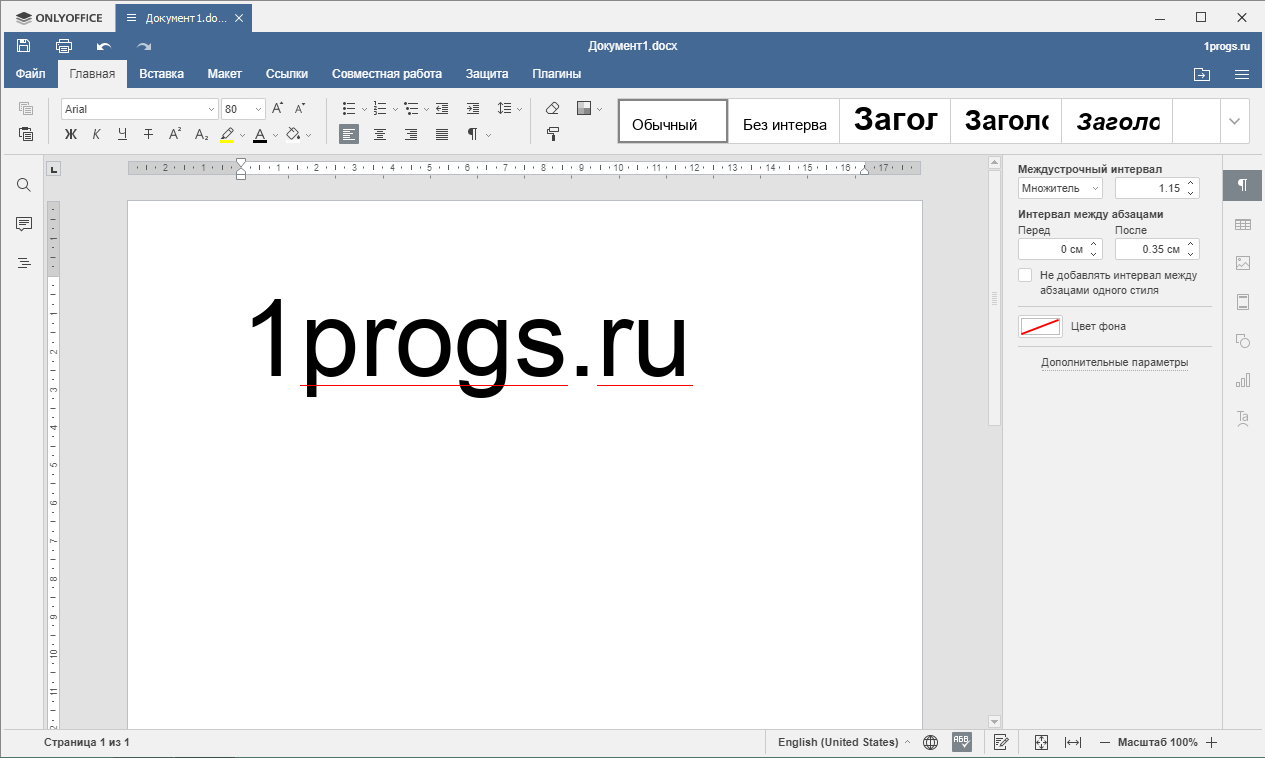Print the document using the printer icon
The height and width of the screenshot is (758, 1265).
click(x=64, y=46)
